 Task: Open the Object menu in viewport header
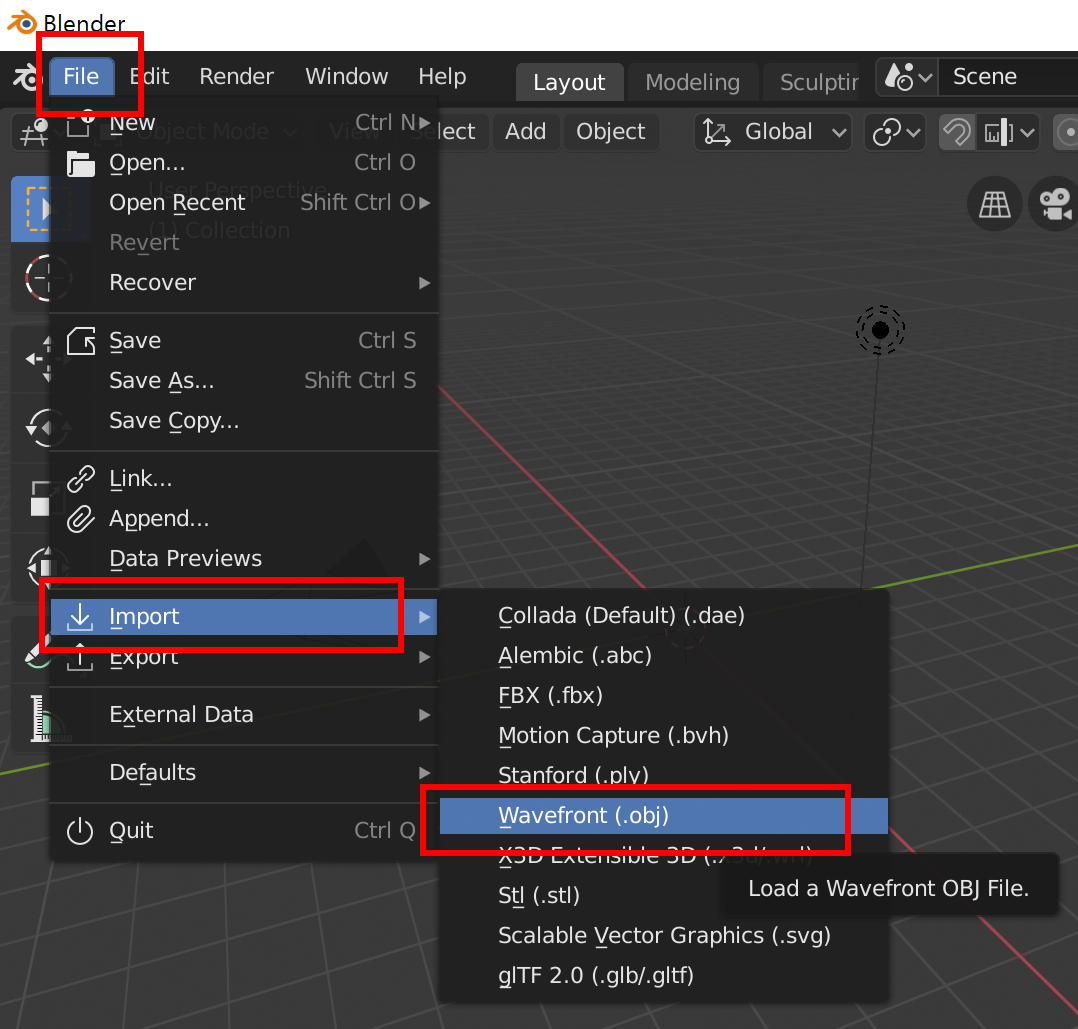pos(610,131)
